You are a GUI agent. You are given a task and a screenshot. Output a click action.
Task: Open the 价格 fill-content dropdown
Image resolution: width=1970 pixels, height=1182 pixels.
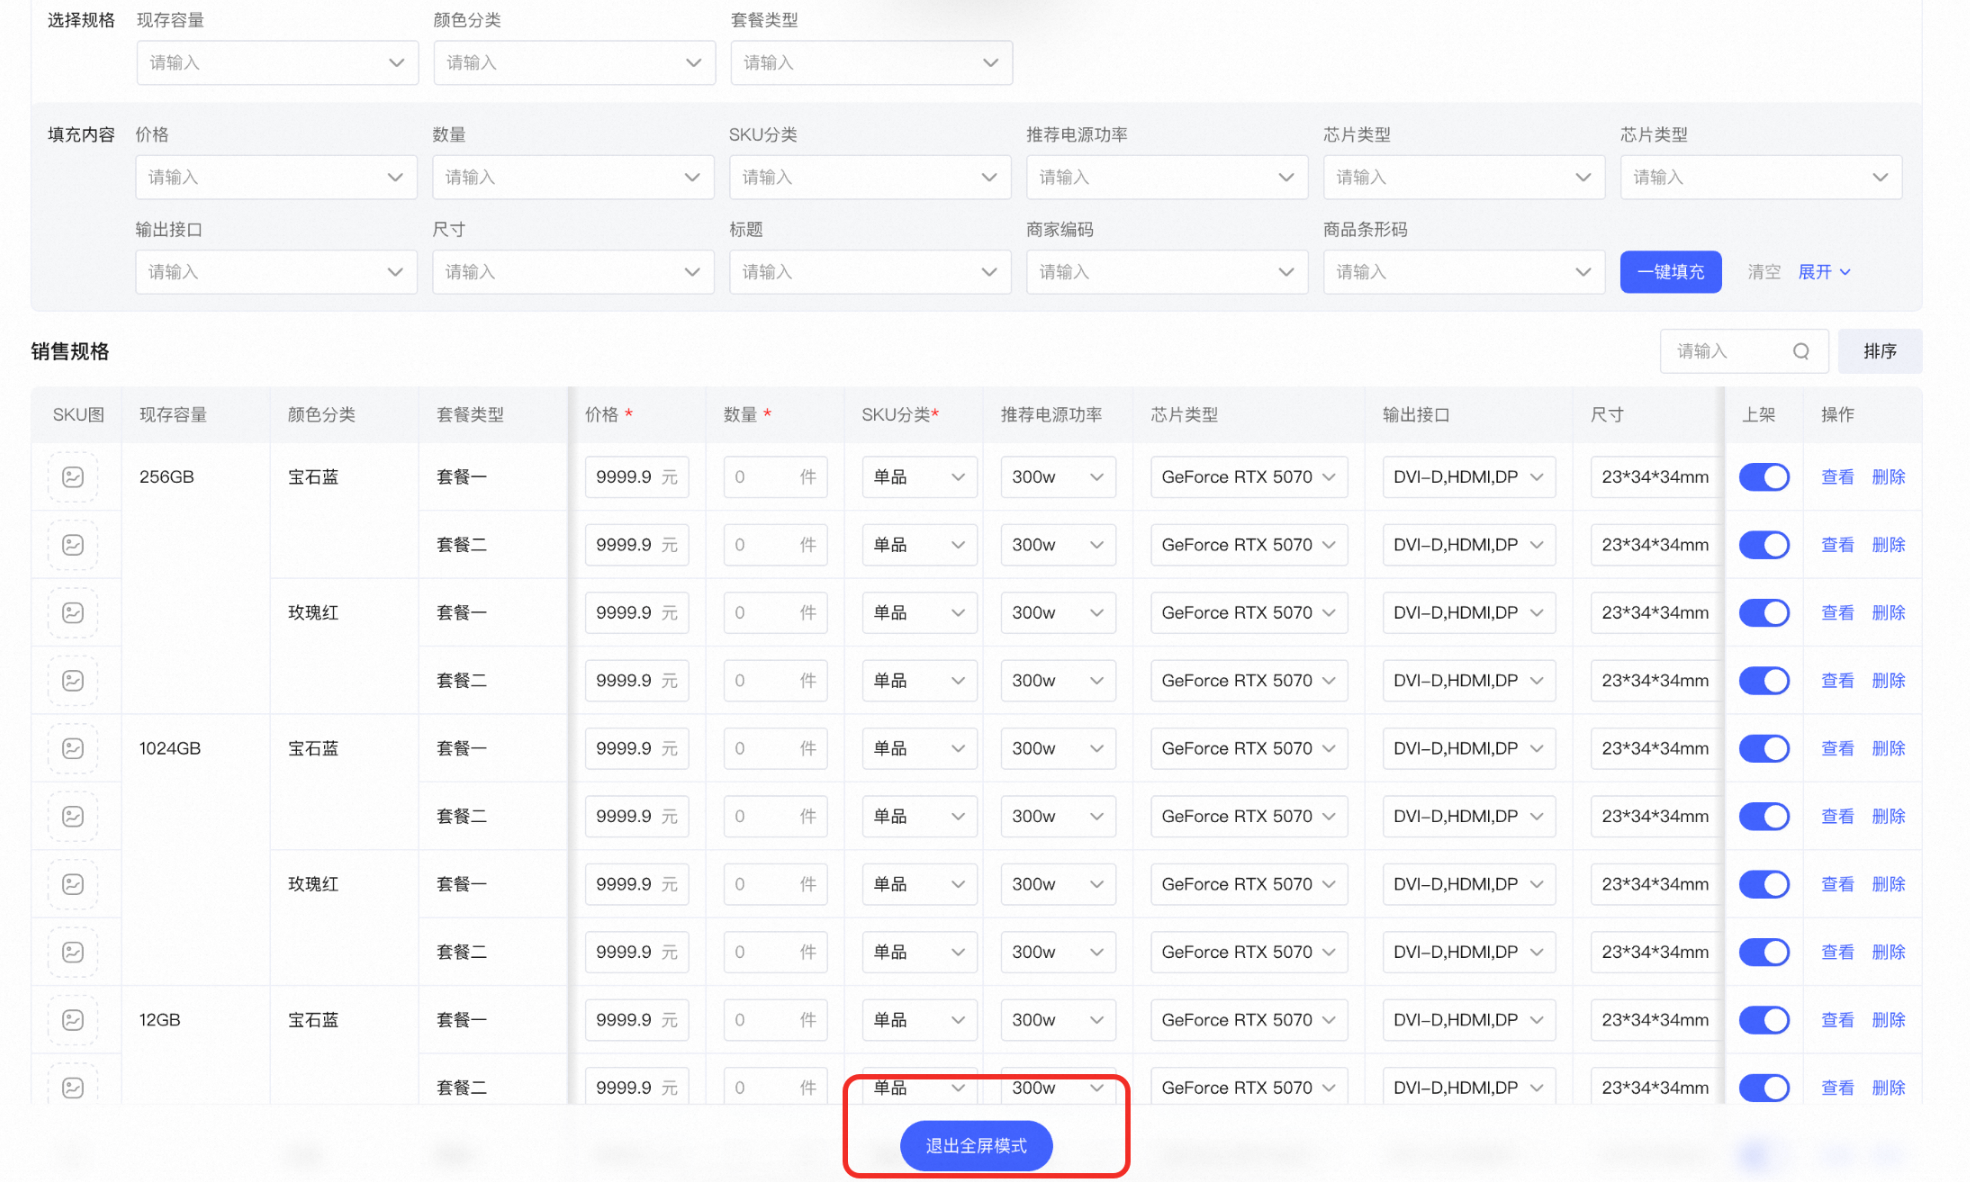point(276,177)
